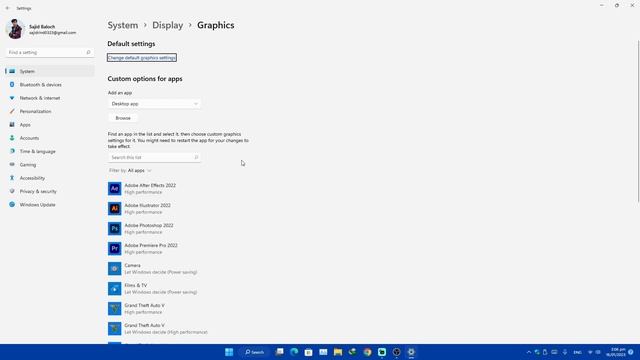Open Network & internet settings

[50, 98]
